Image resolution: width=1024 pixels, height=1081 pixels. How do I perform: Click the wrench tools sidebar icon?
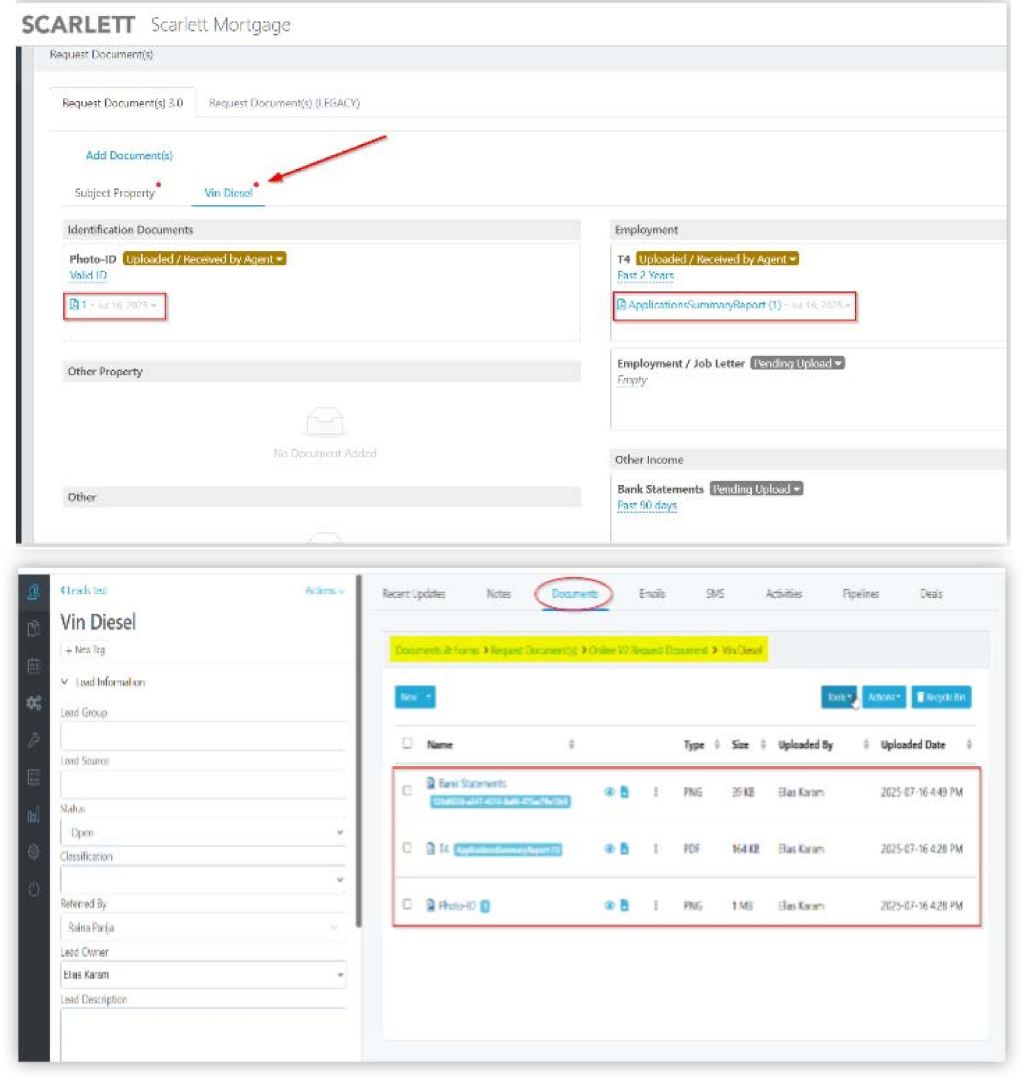pyautogui.click(x=33, y=740)
